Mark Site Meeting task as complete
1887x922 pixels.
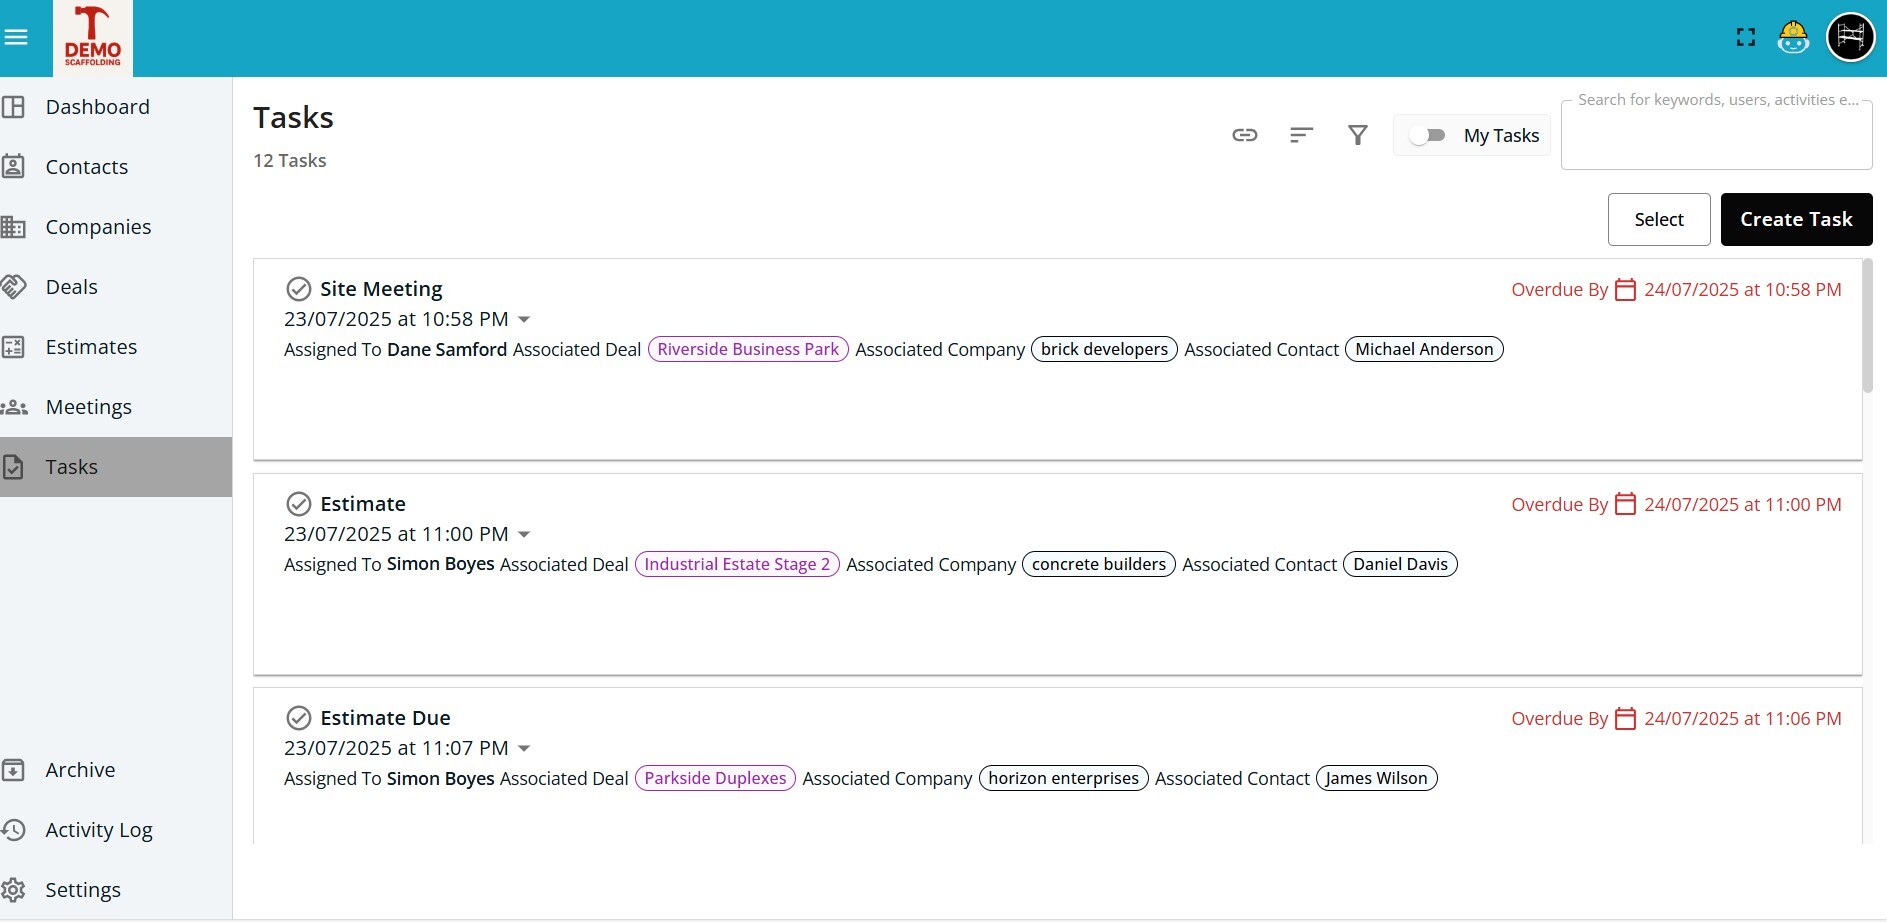coord(299,289)
